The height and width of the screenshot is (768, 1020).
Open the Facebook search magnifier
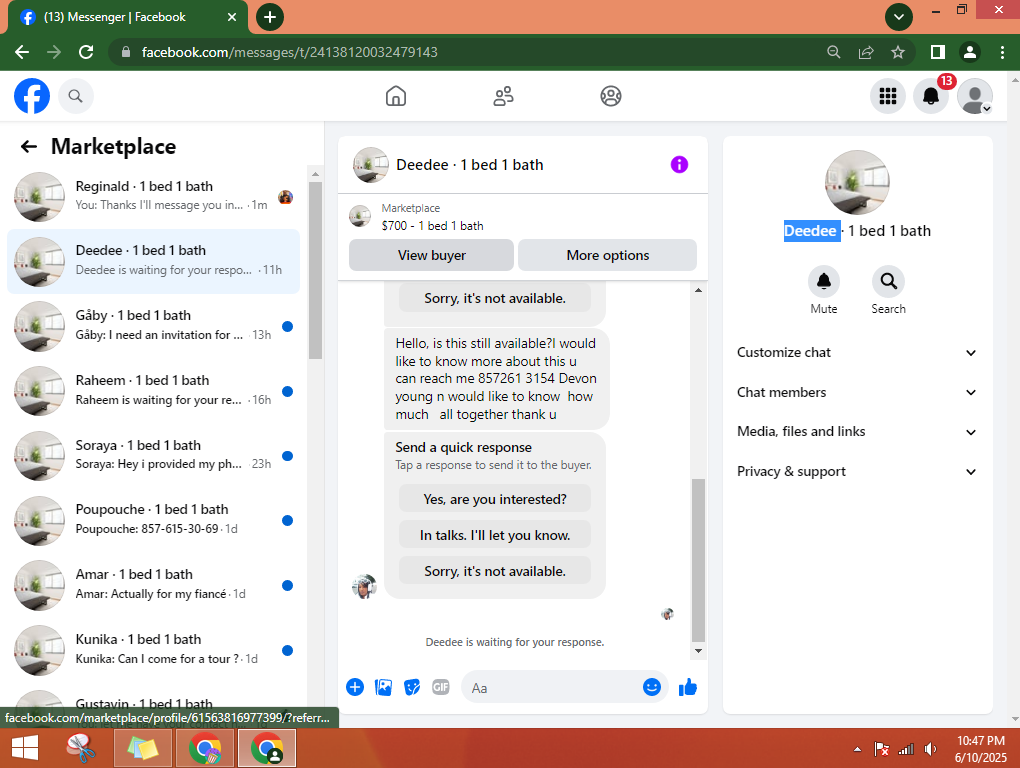(x=75, y=96)
